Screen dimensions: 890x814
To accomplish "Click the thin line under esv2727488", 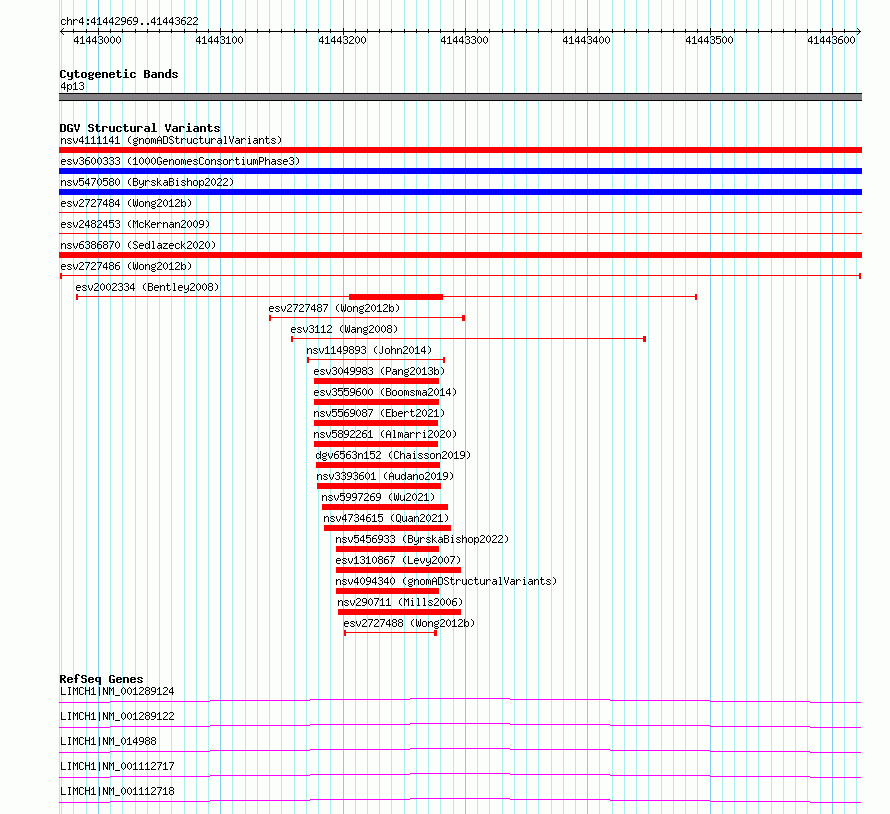I will [x=390, y=633].
